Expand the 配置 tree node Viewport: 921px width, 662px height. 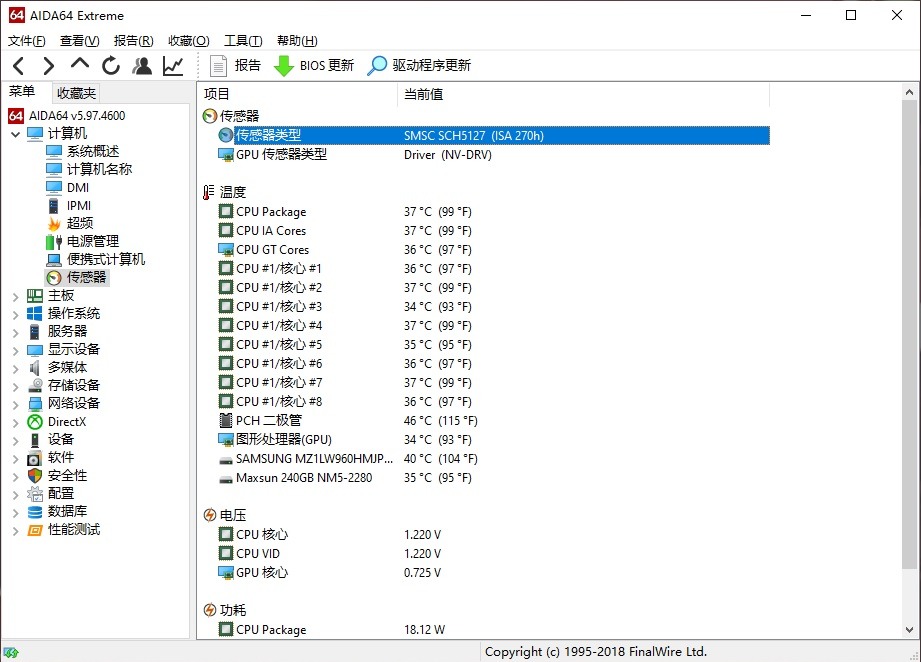tap(16, 495)
